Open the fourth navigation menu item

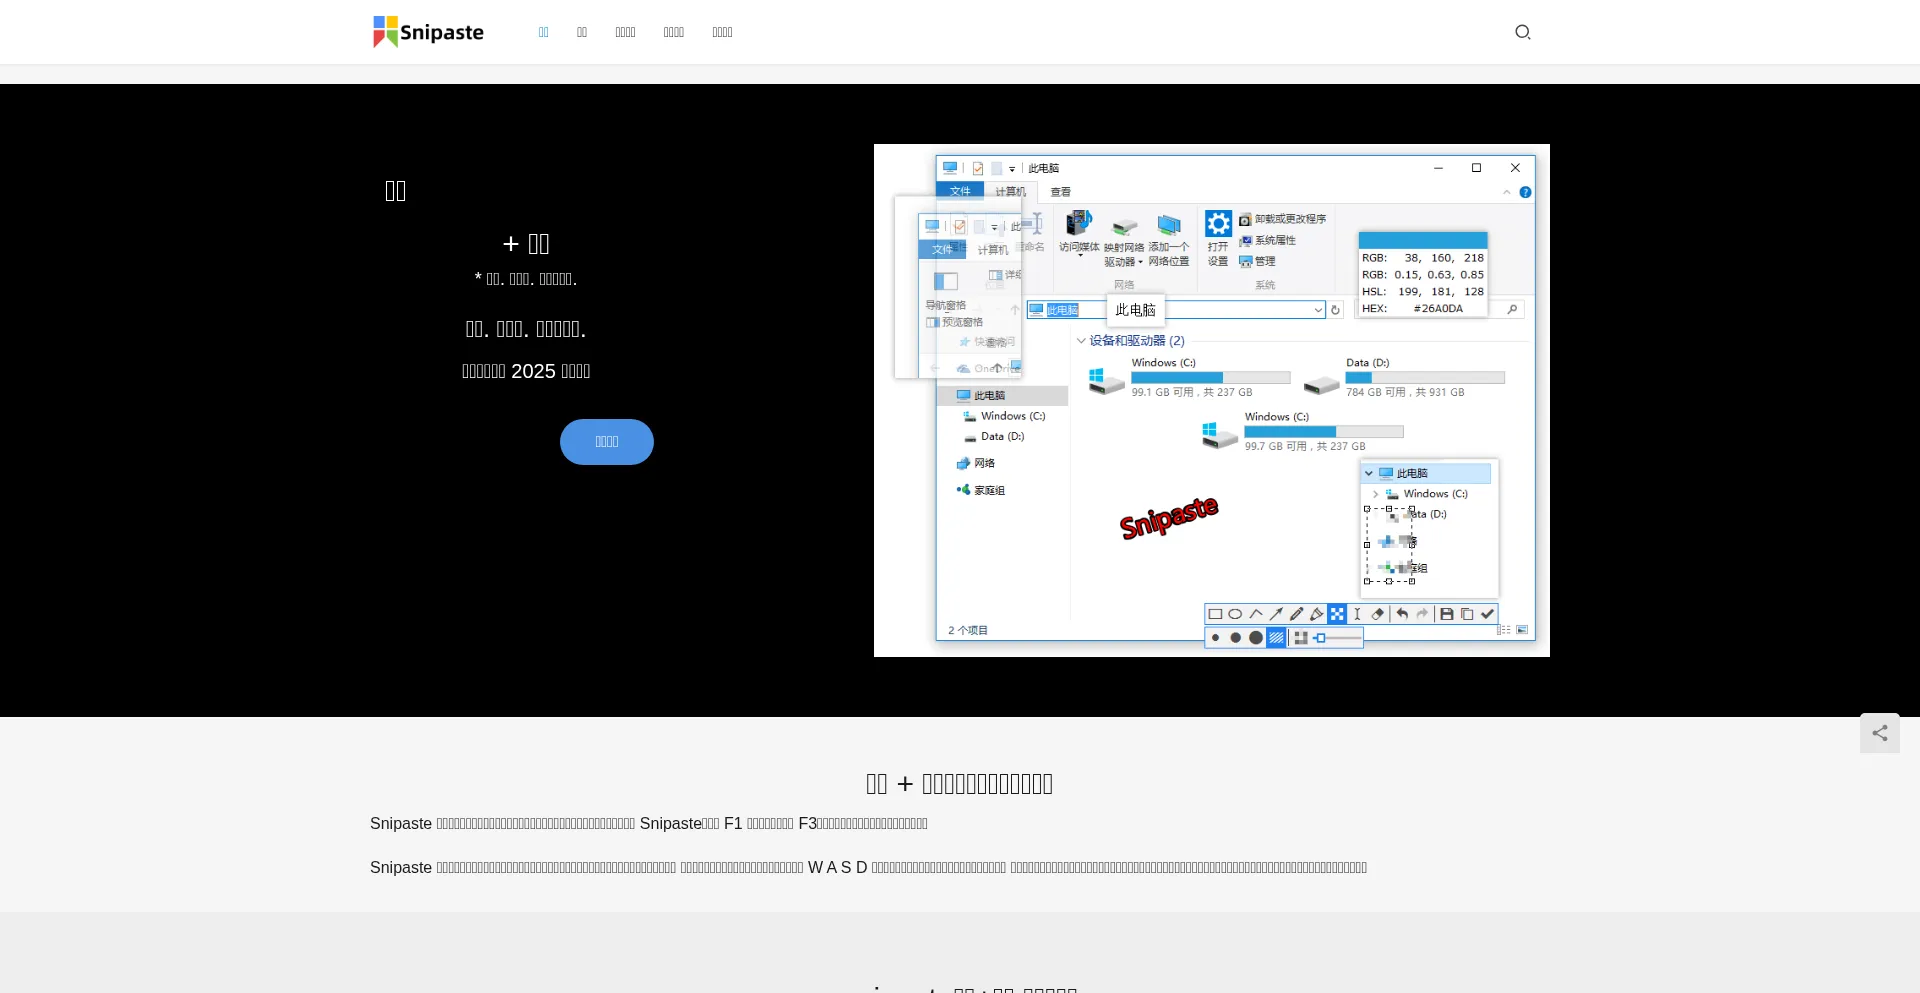pyautogui.click(x=674, y=32)
